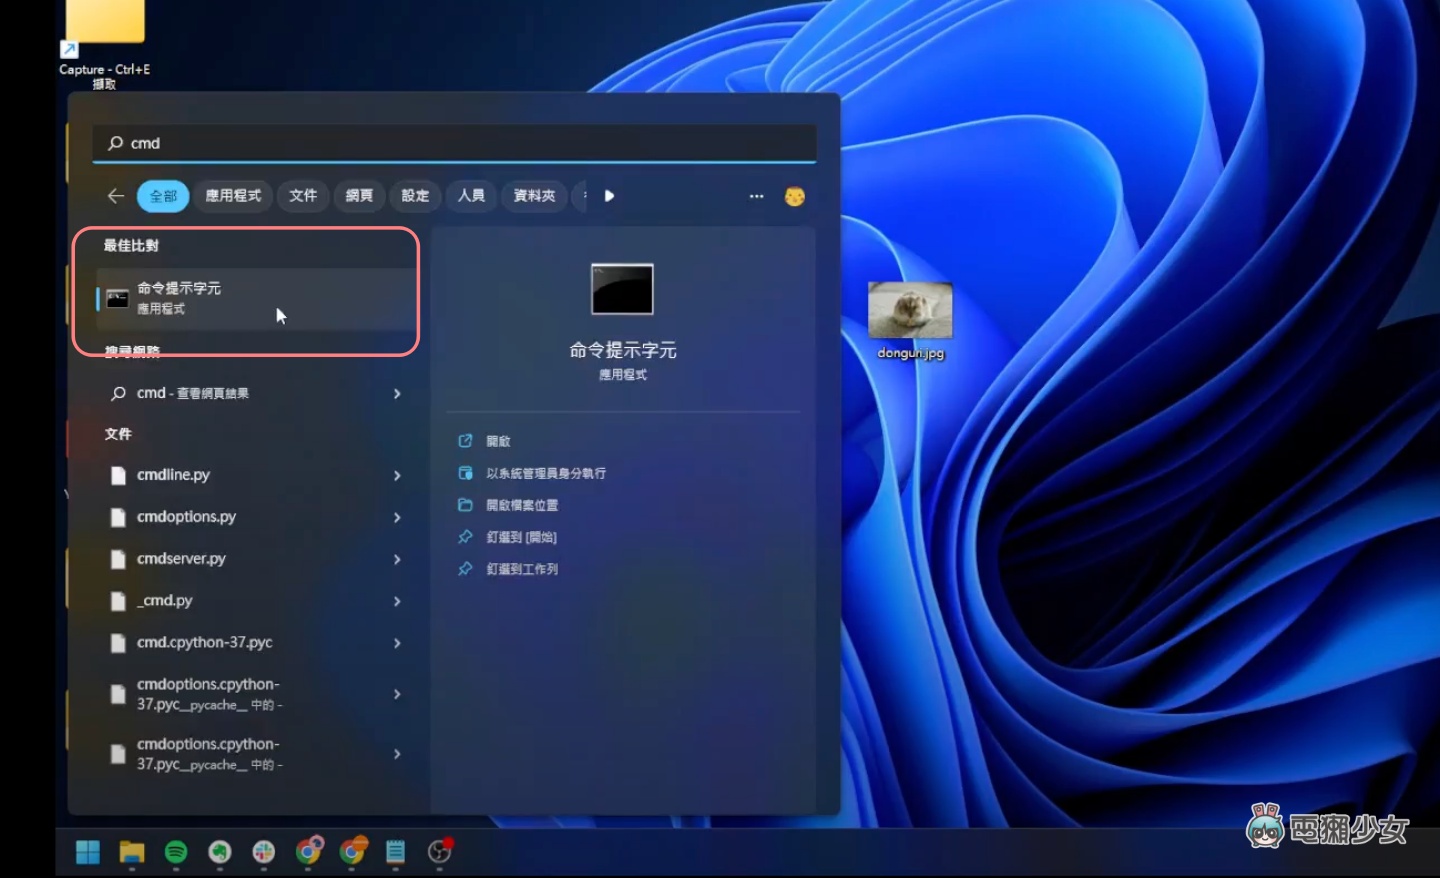Expand the chevron next to cmd.cpython-37.pyc
Image resolution: width=1440 pixels, height=878 pixels.
397,644
